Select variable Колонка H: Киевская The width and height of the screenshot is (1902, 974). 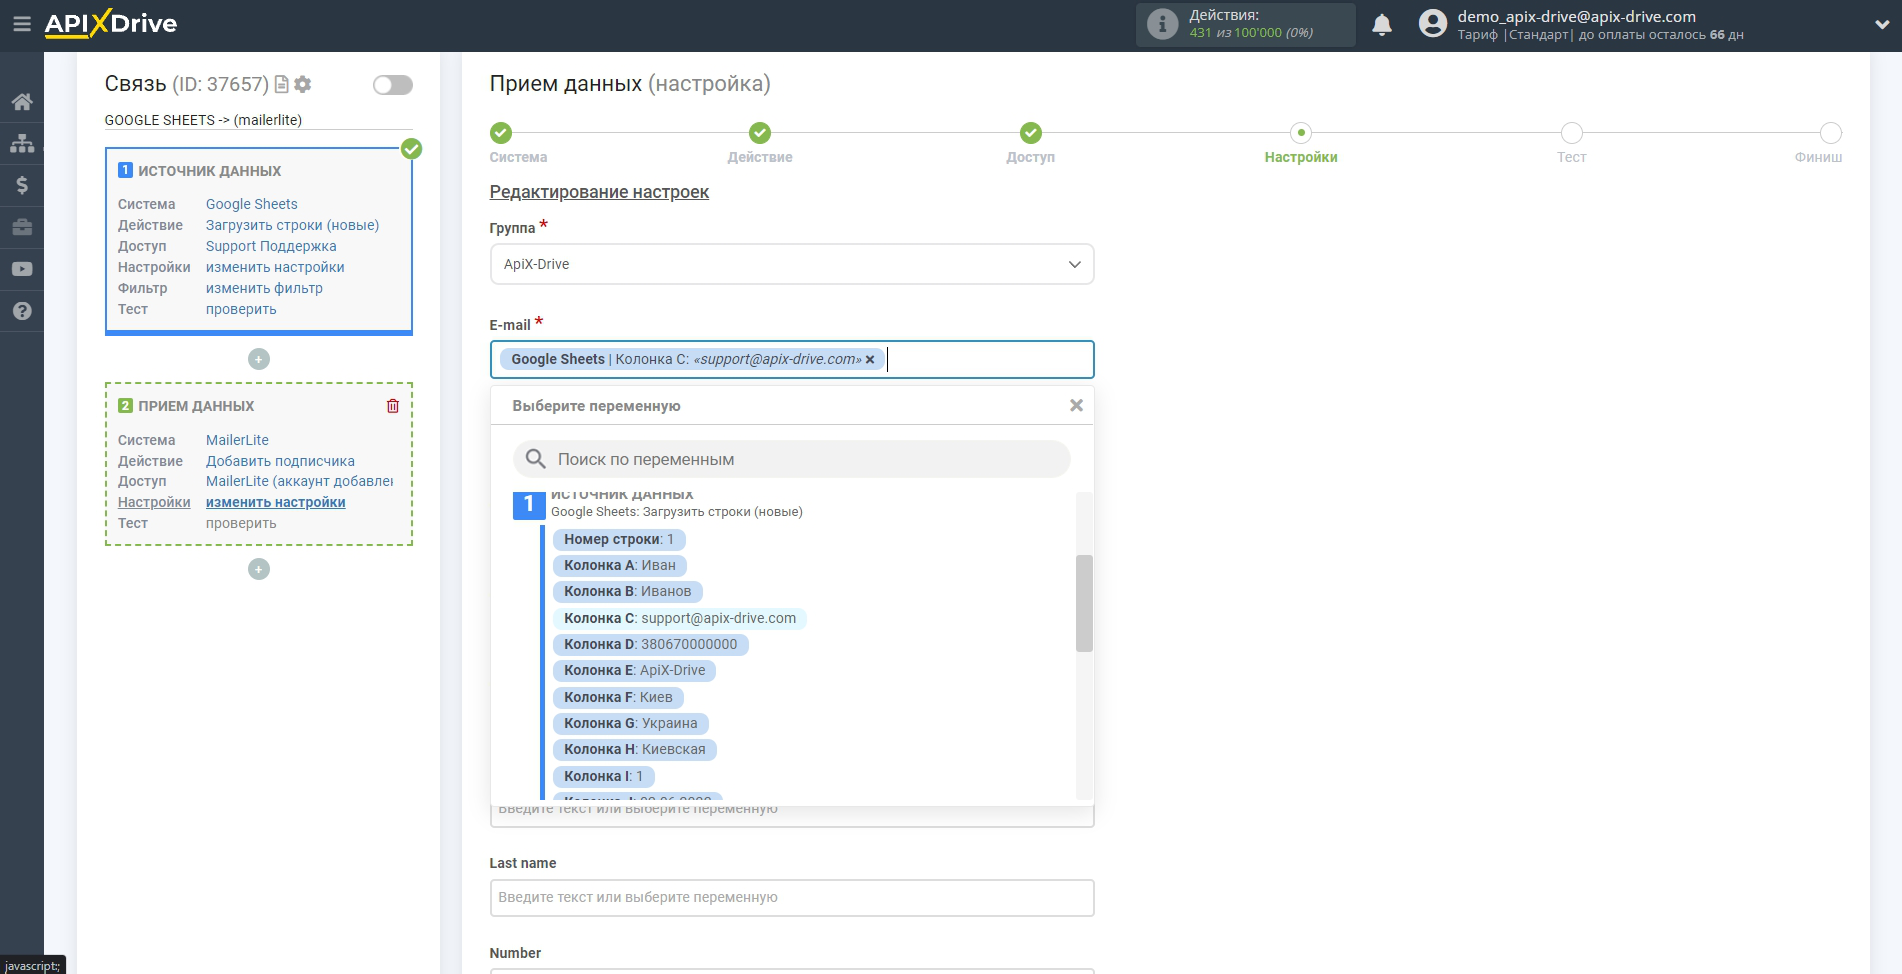635,749
